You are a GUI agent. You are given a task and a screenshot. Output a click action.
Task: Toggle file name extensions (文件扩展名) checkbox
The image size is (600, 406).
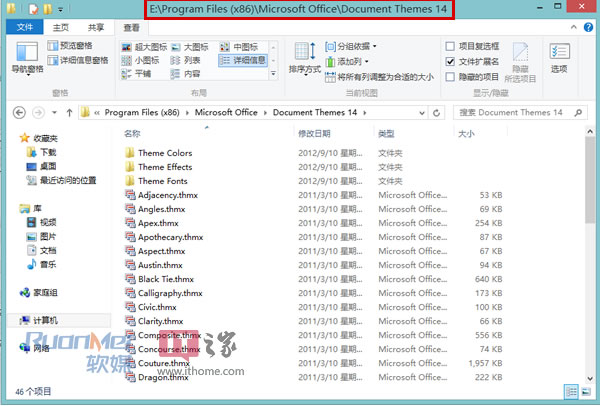click(450, 62)
